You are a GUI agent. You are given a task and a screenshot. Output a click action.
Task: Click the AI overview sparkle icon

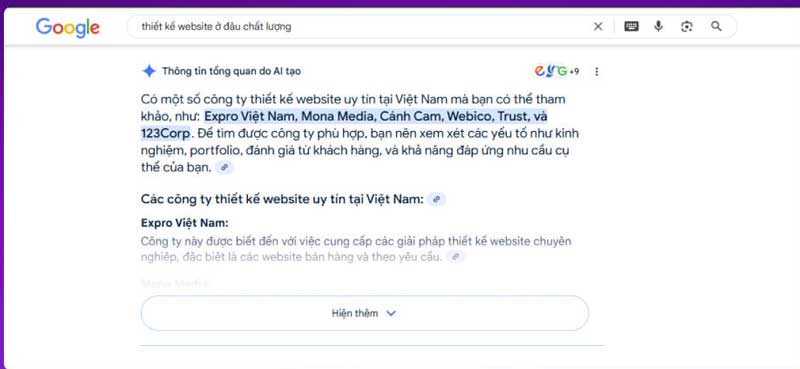149,71
